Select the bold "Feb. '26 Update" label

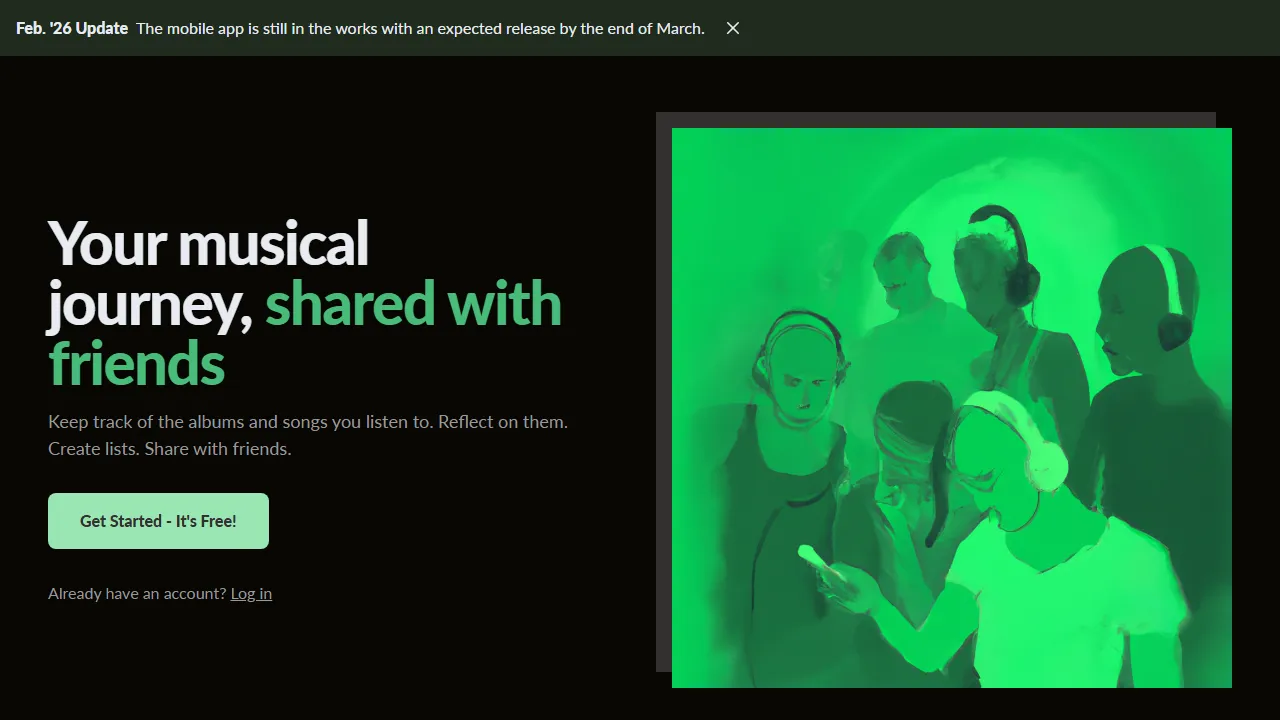pyautogui.click(x=72, y=28)
